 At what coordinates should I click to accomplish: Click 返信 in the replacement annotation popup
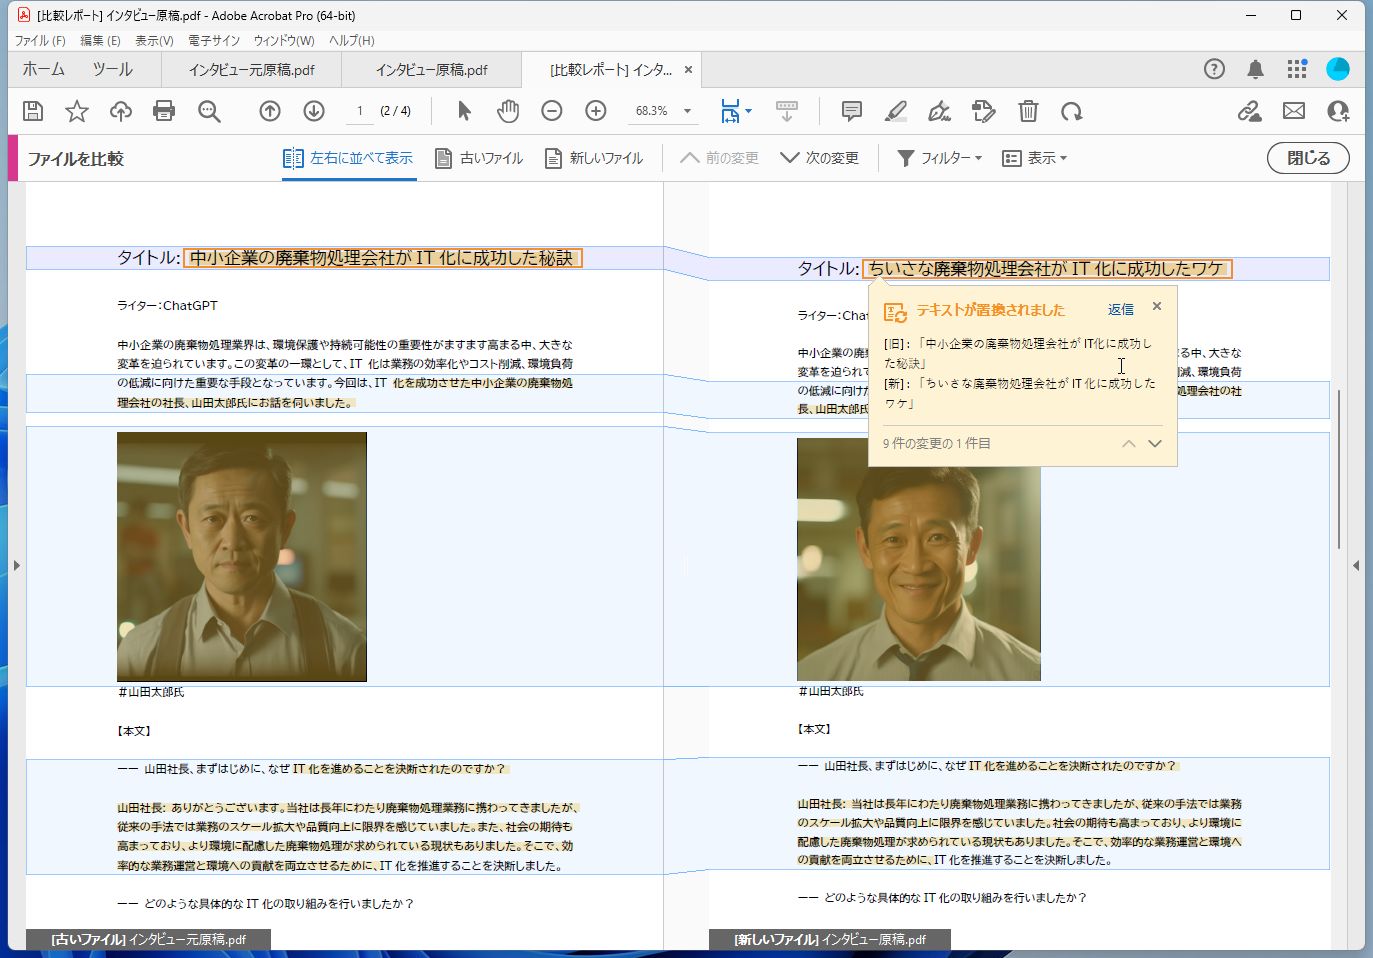pyautogui.click(x=1120, y=310)
